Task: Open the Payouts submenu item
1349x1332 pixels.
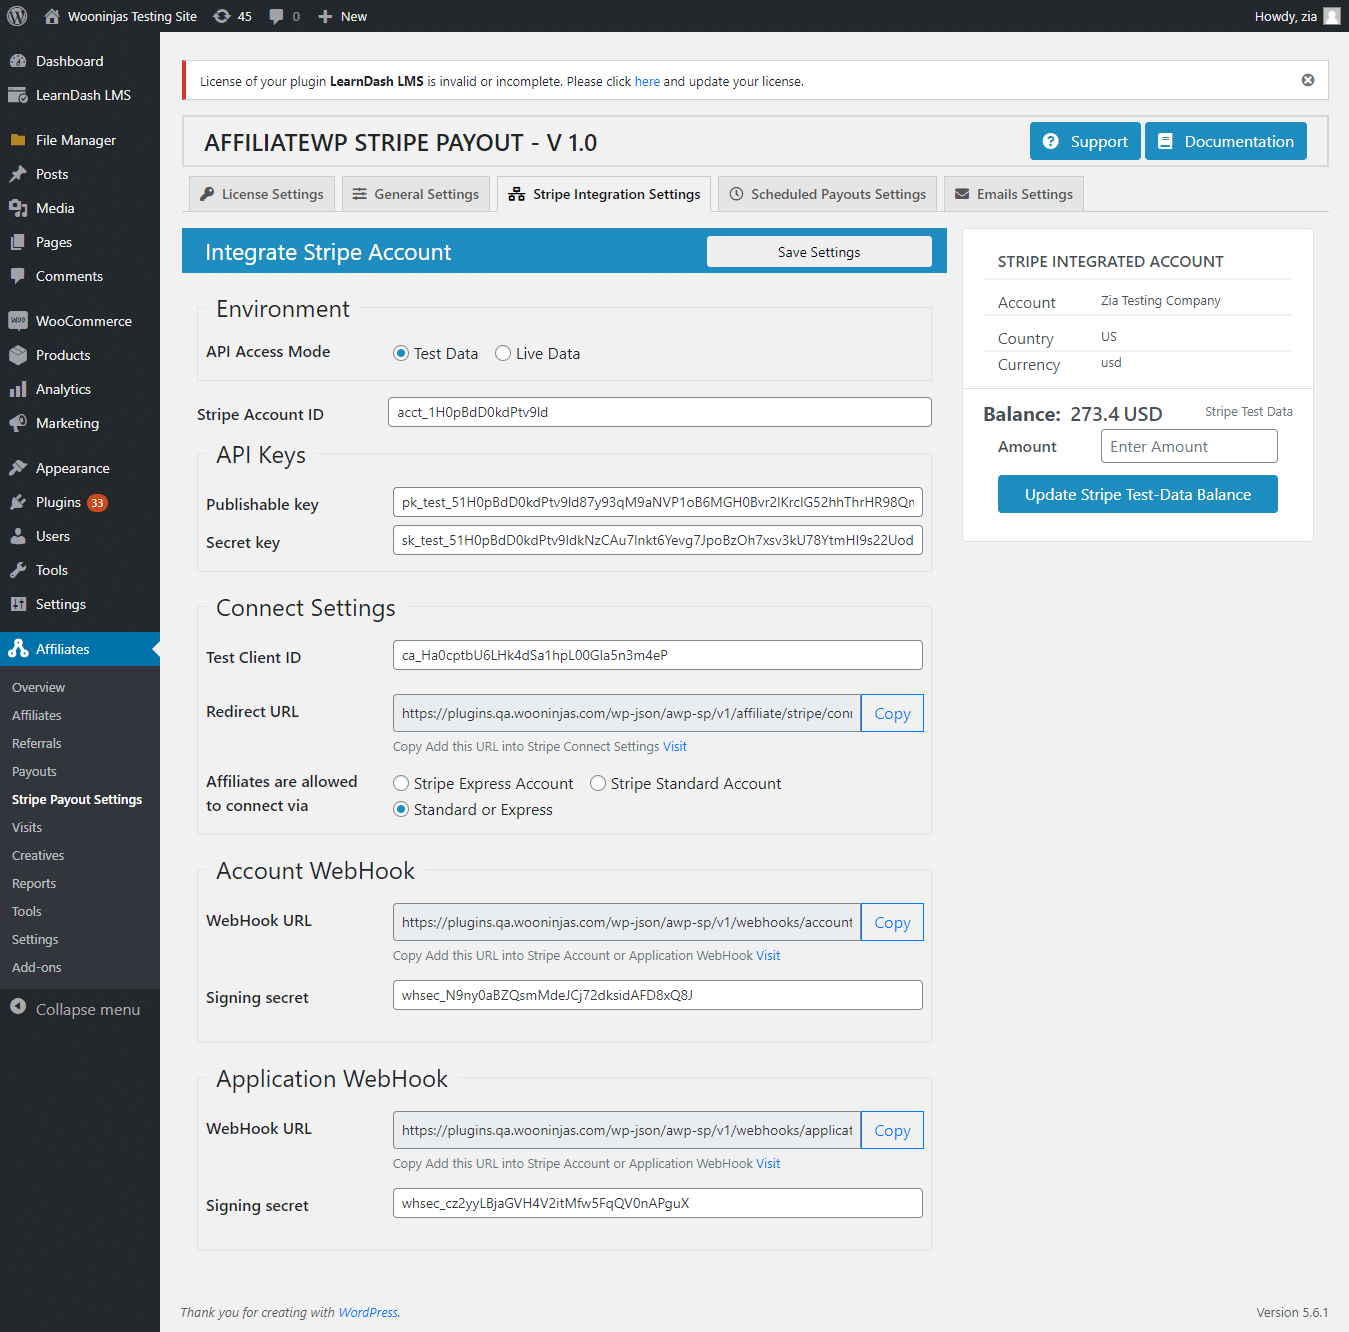Action: (x=34, y=771)
